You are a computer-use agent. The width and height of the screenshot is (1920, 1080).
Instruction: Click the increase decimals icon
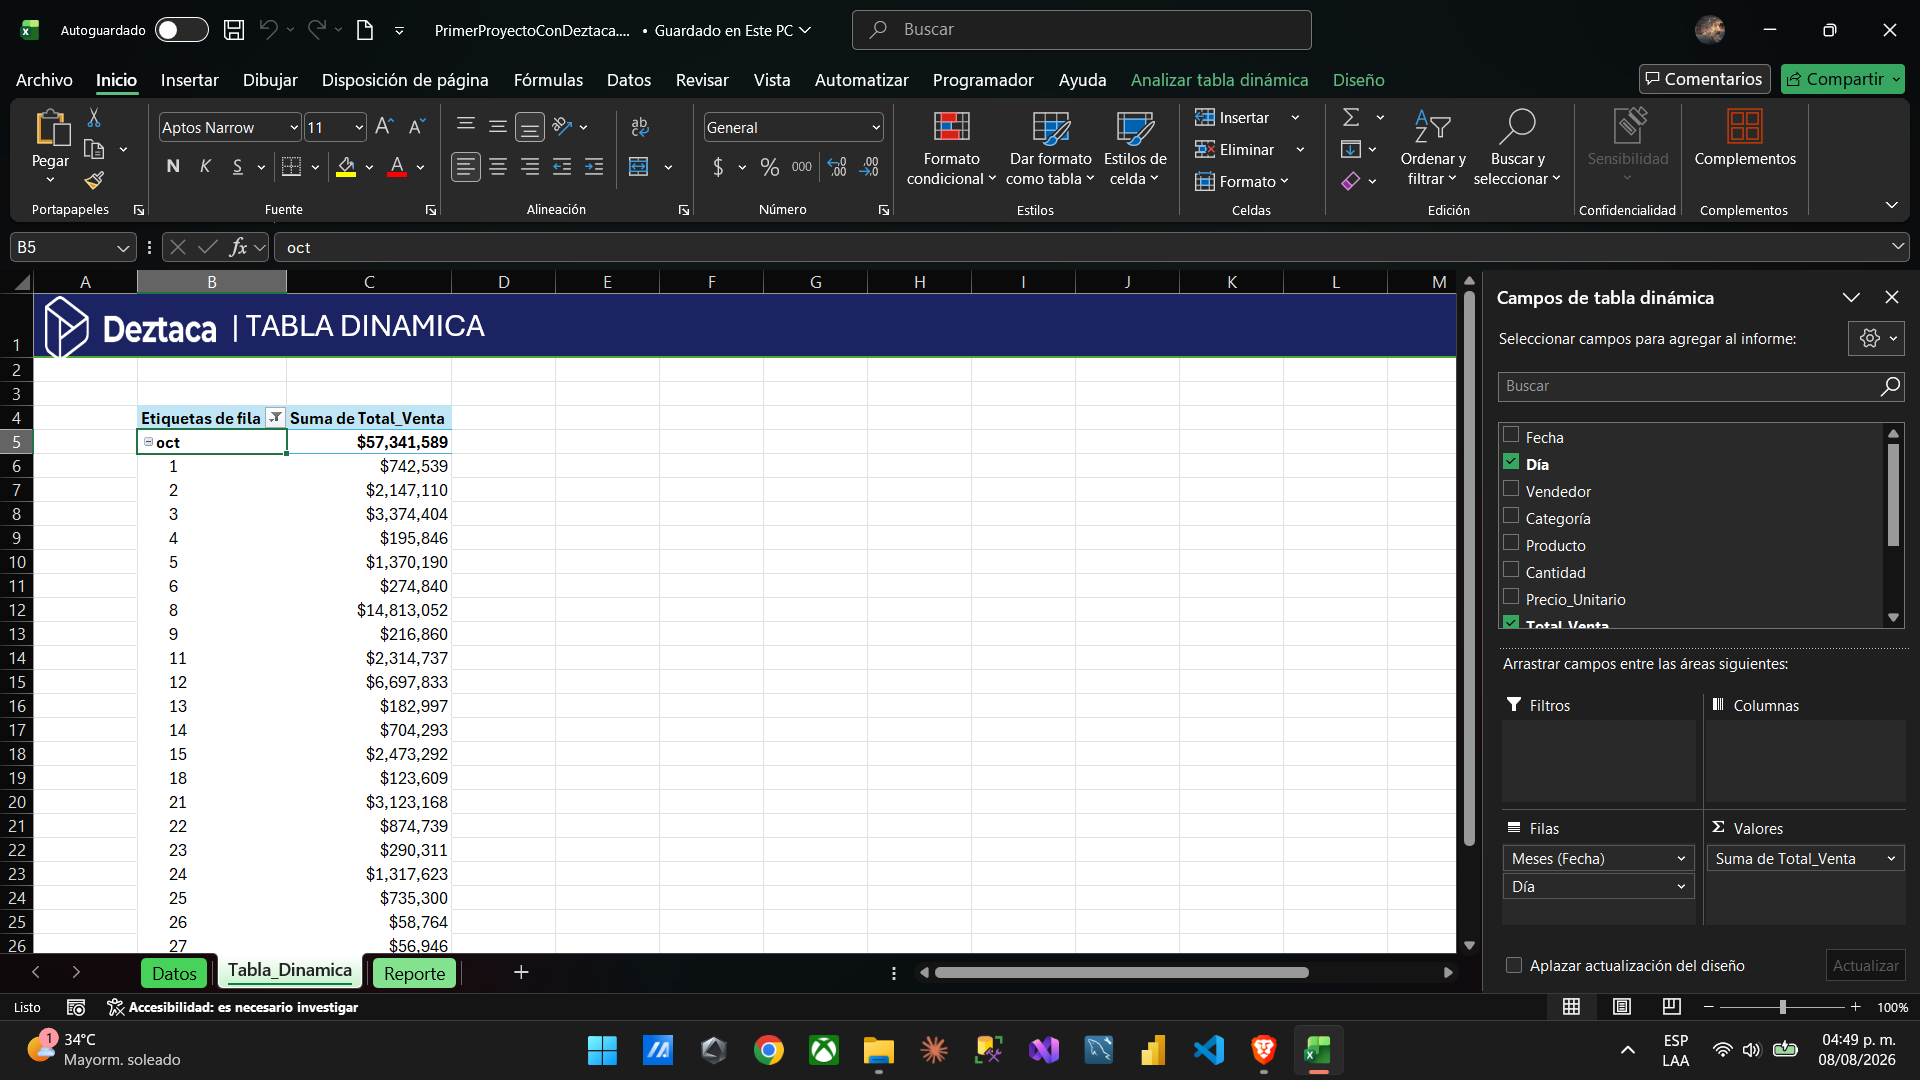tap(837, 167)
